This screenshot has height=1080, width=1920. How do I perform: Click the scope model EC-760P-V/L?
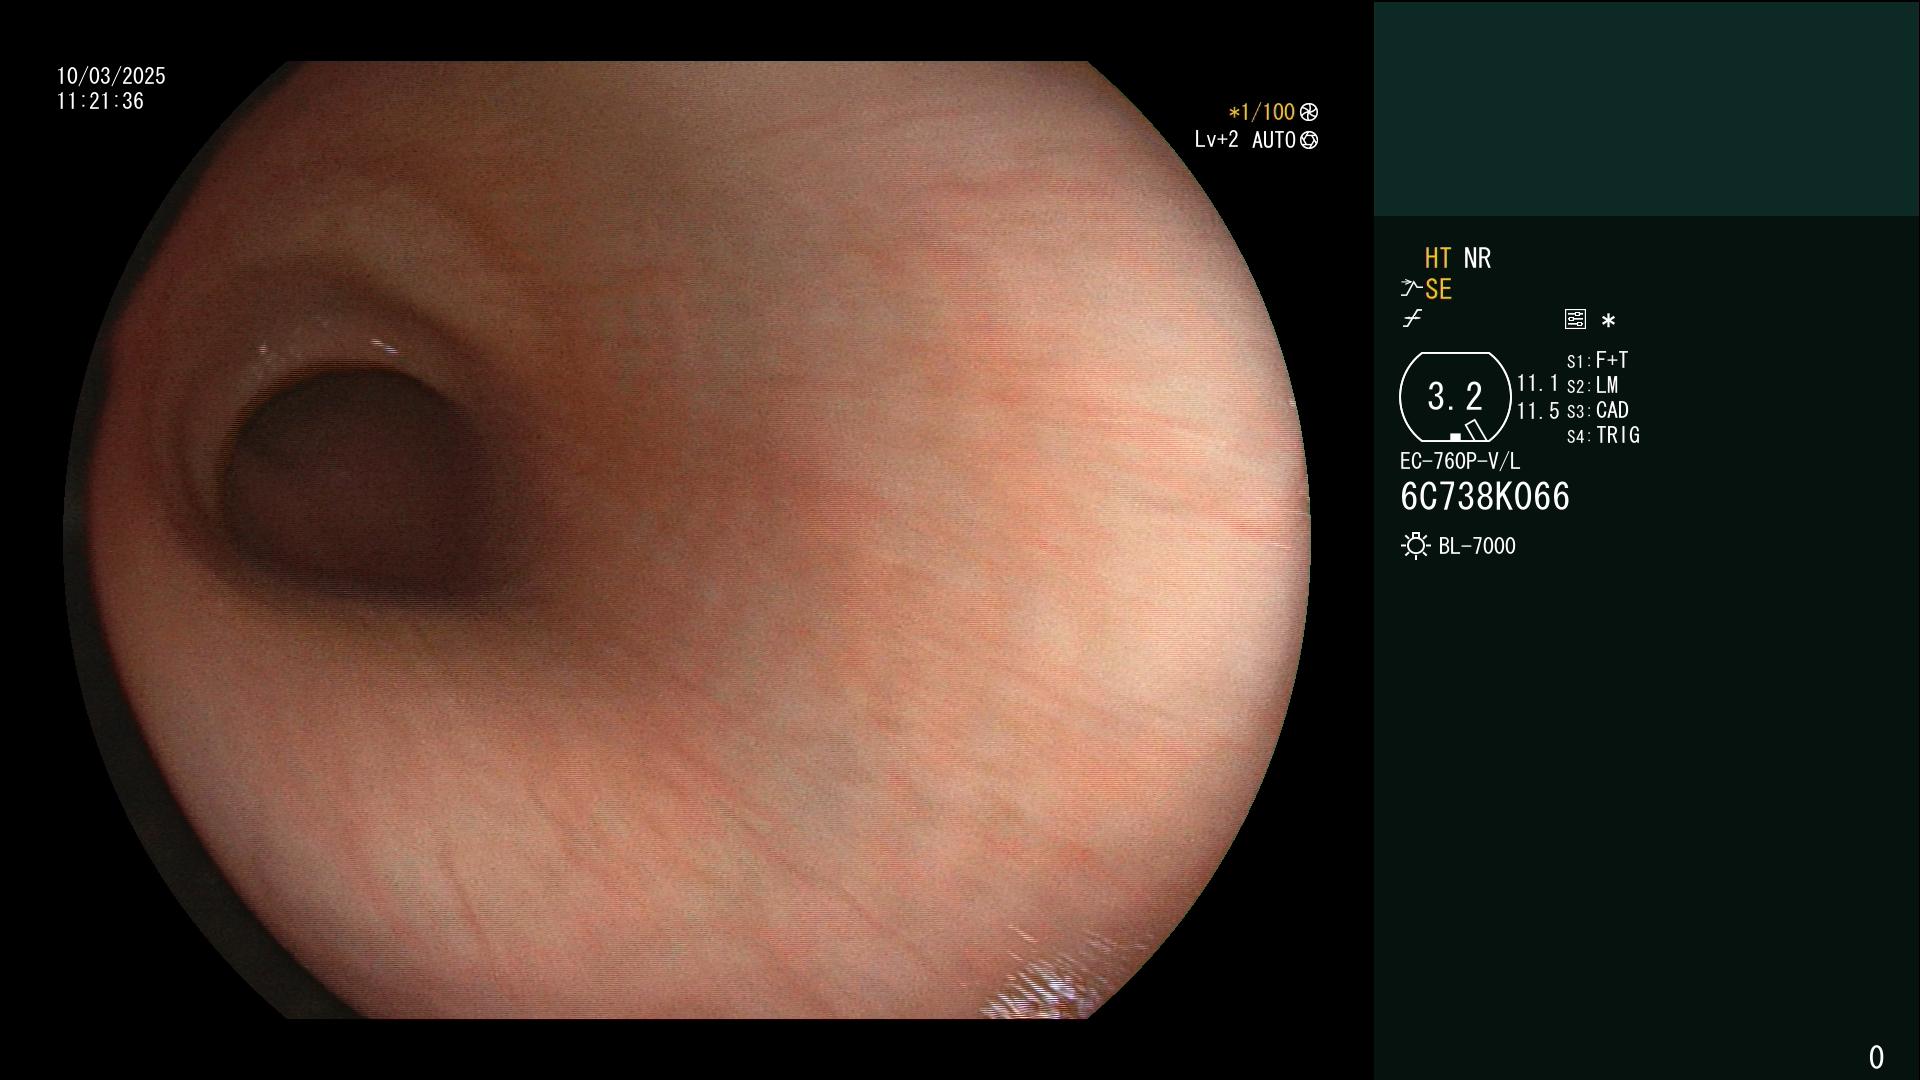coord(1460,461)
